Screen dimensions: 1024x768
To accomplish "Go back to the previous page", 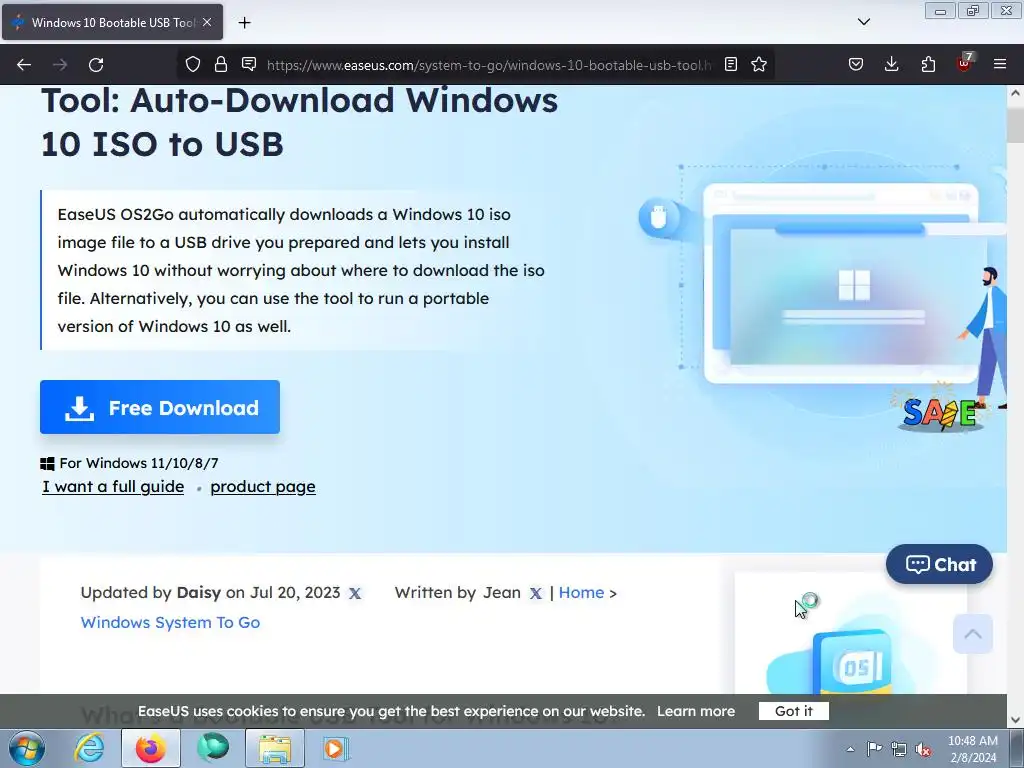I will (x=24, y=65).
